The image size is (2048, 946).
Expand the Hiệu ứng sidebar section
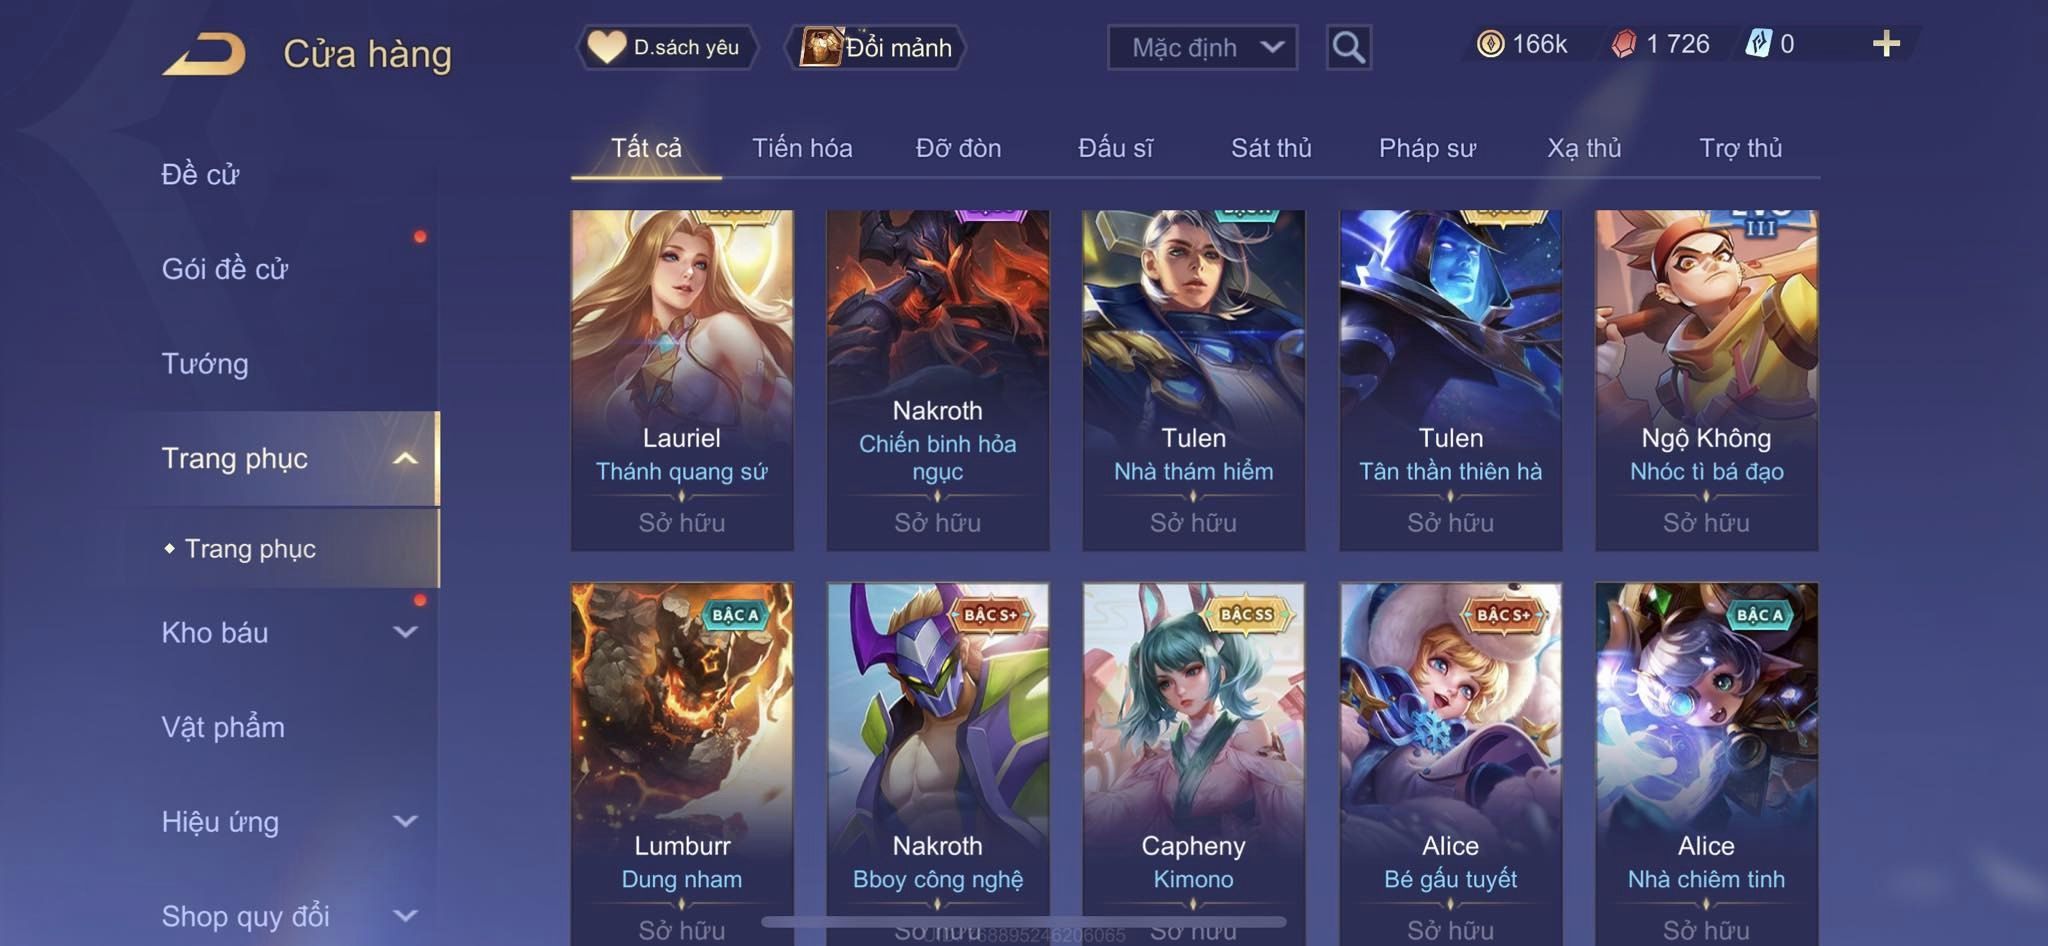click(405, 821)
